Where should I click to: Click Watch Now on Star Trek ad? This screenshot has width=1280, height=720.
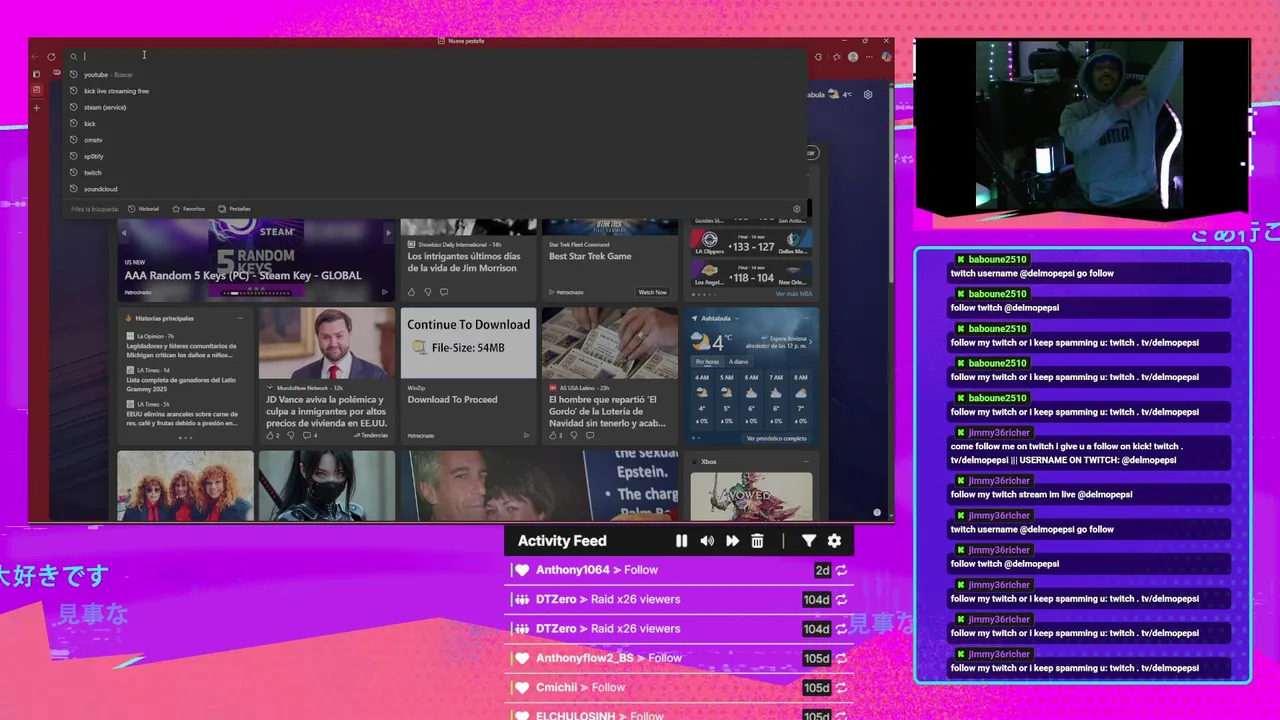click(x=652, y=292)
